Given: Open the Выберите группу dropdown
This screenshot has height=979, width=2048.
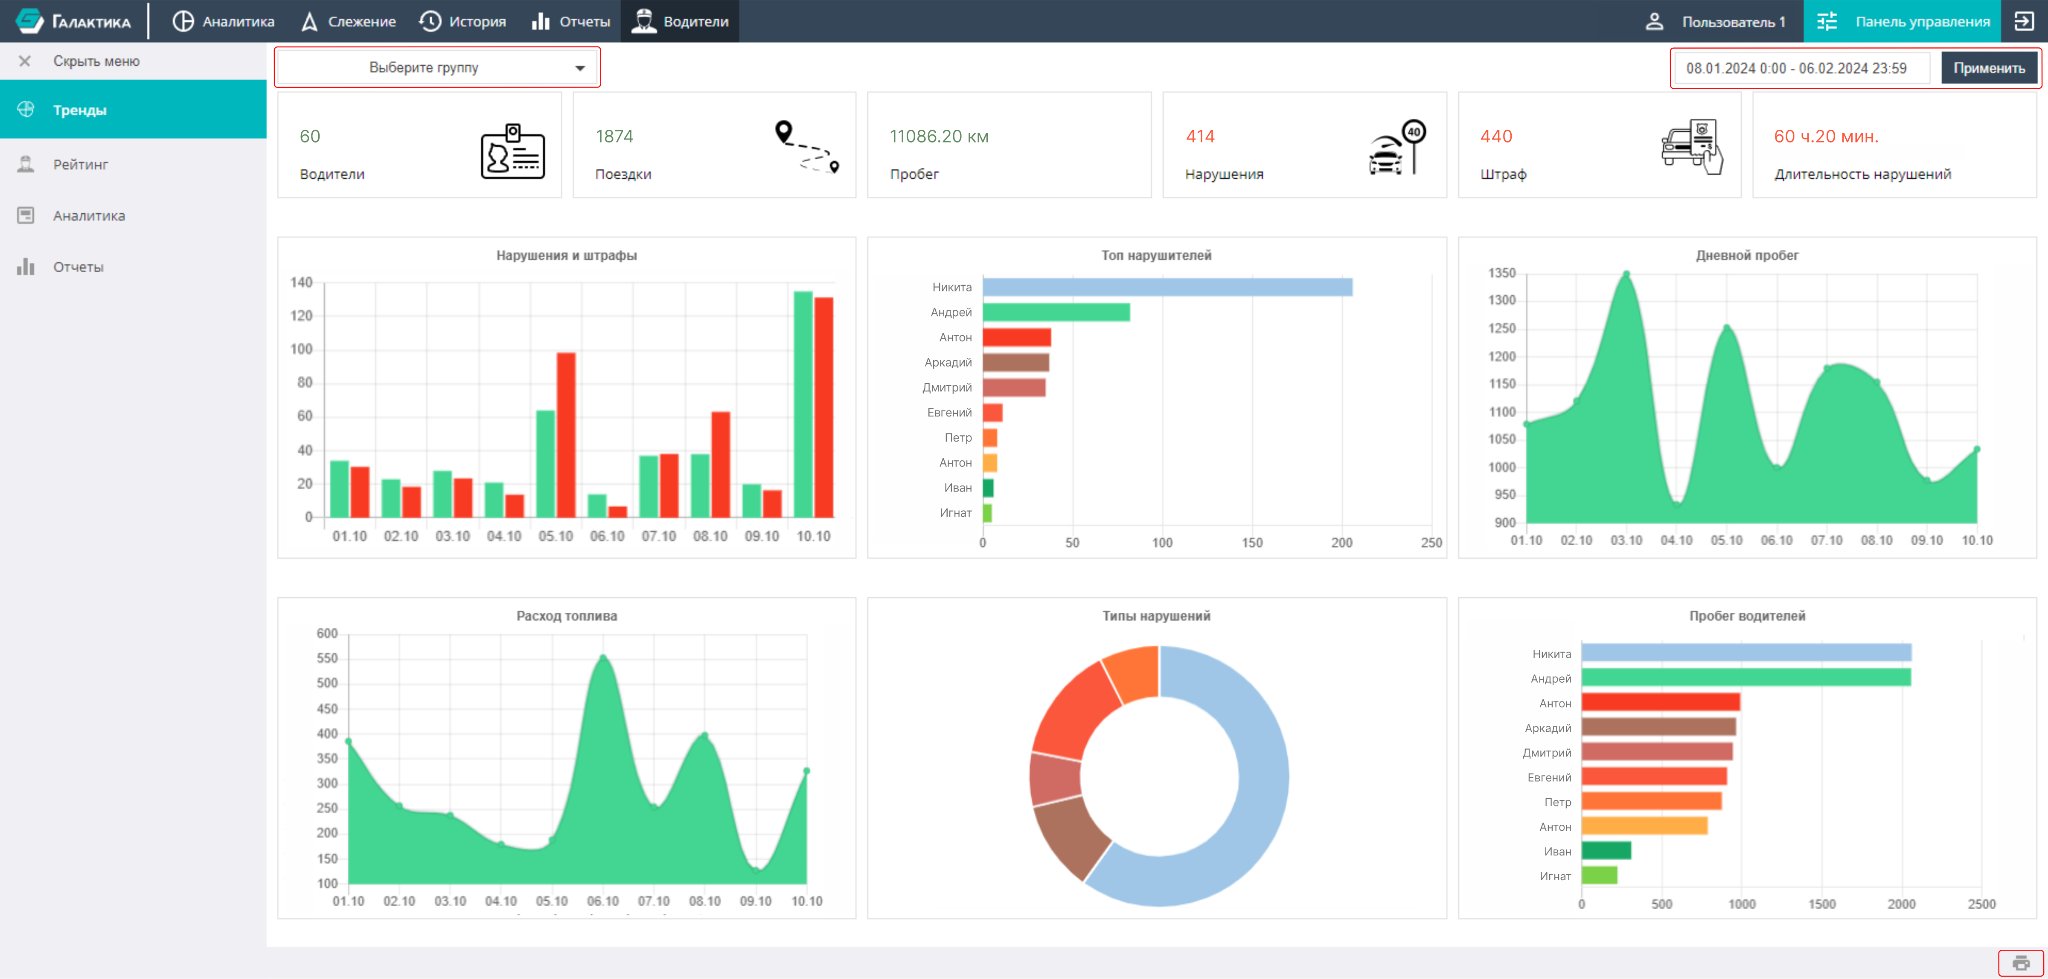Looking at the screenshot, I should (437, 67).
